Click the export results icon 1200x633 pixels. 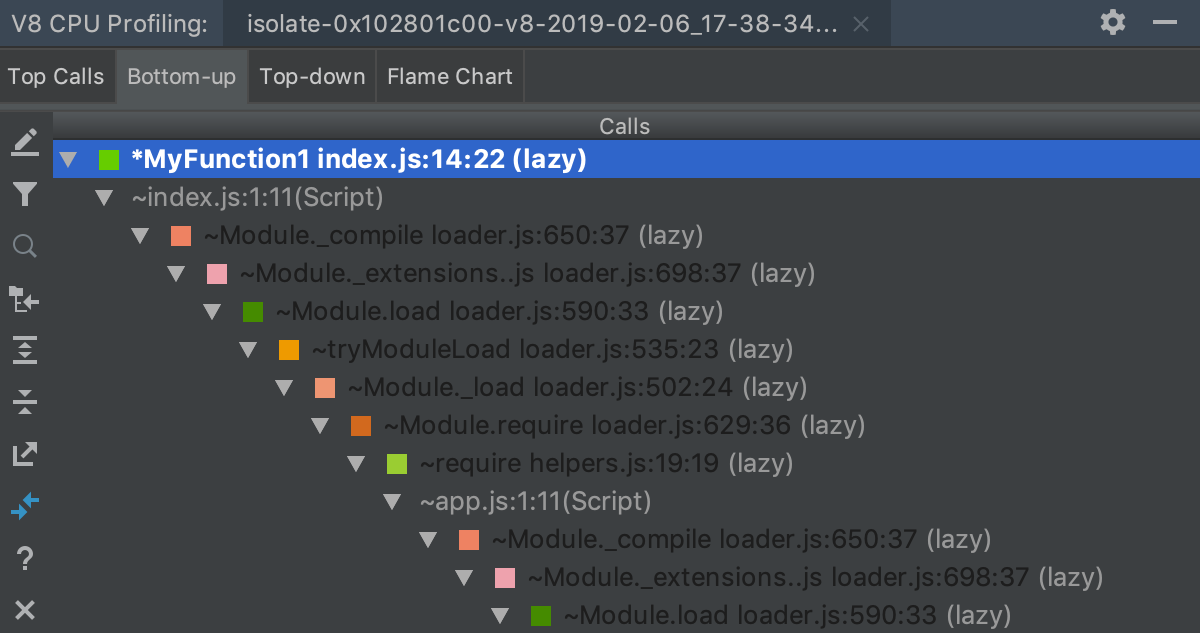coord(25,455)
